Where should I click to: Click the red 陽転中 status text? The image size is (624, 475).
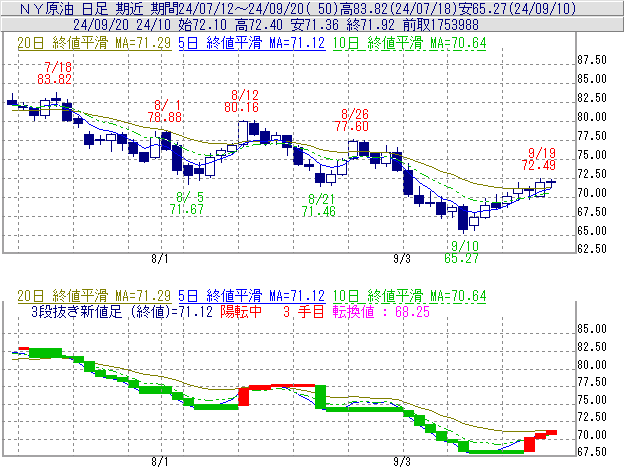(x=241, y=311)
